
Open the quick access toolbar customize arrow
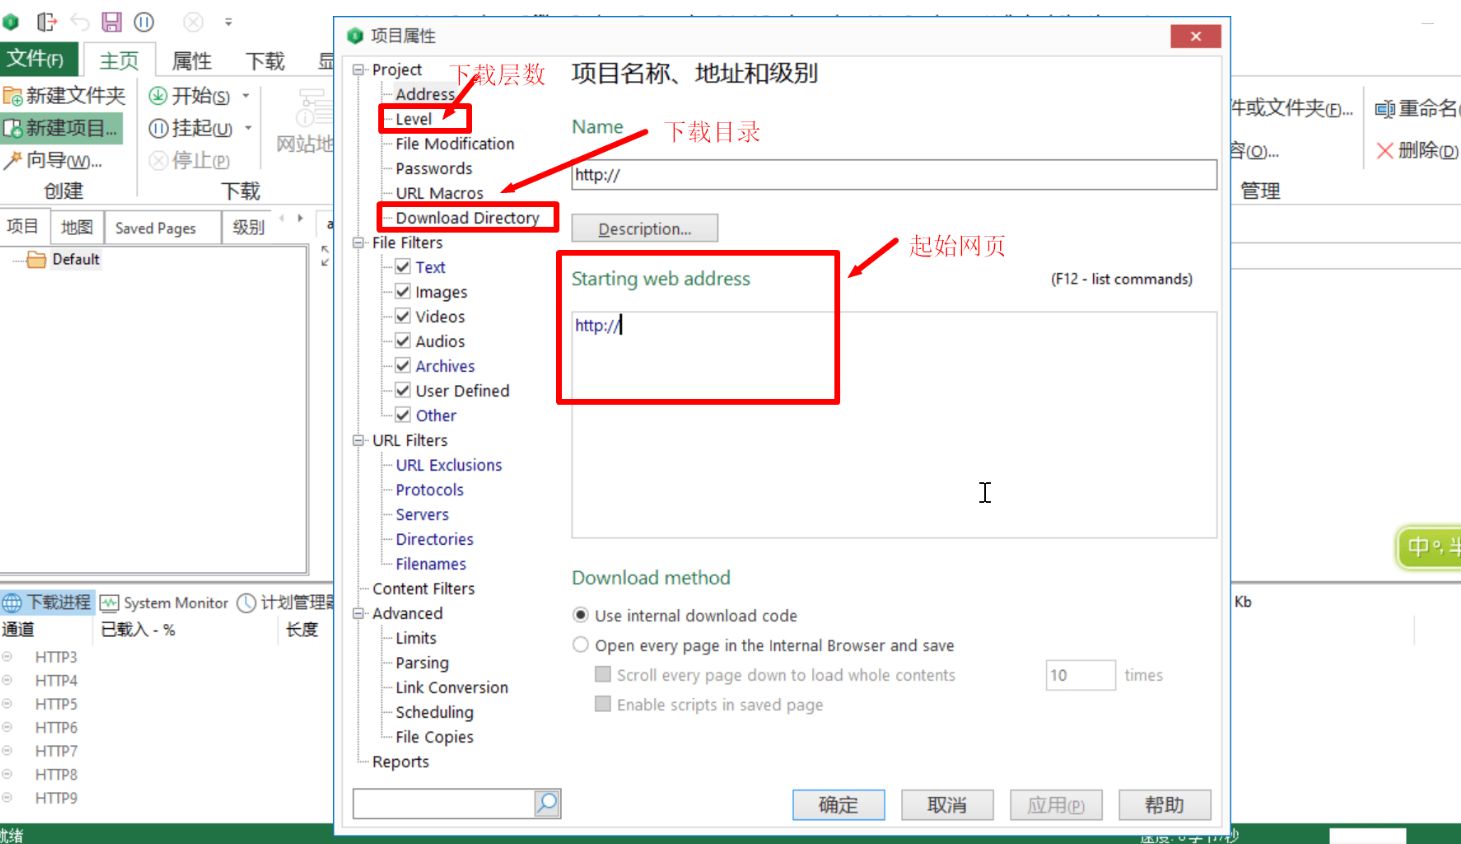(x=228, y=21)
